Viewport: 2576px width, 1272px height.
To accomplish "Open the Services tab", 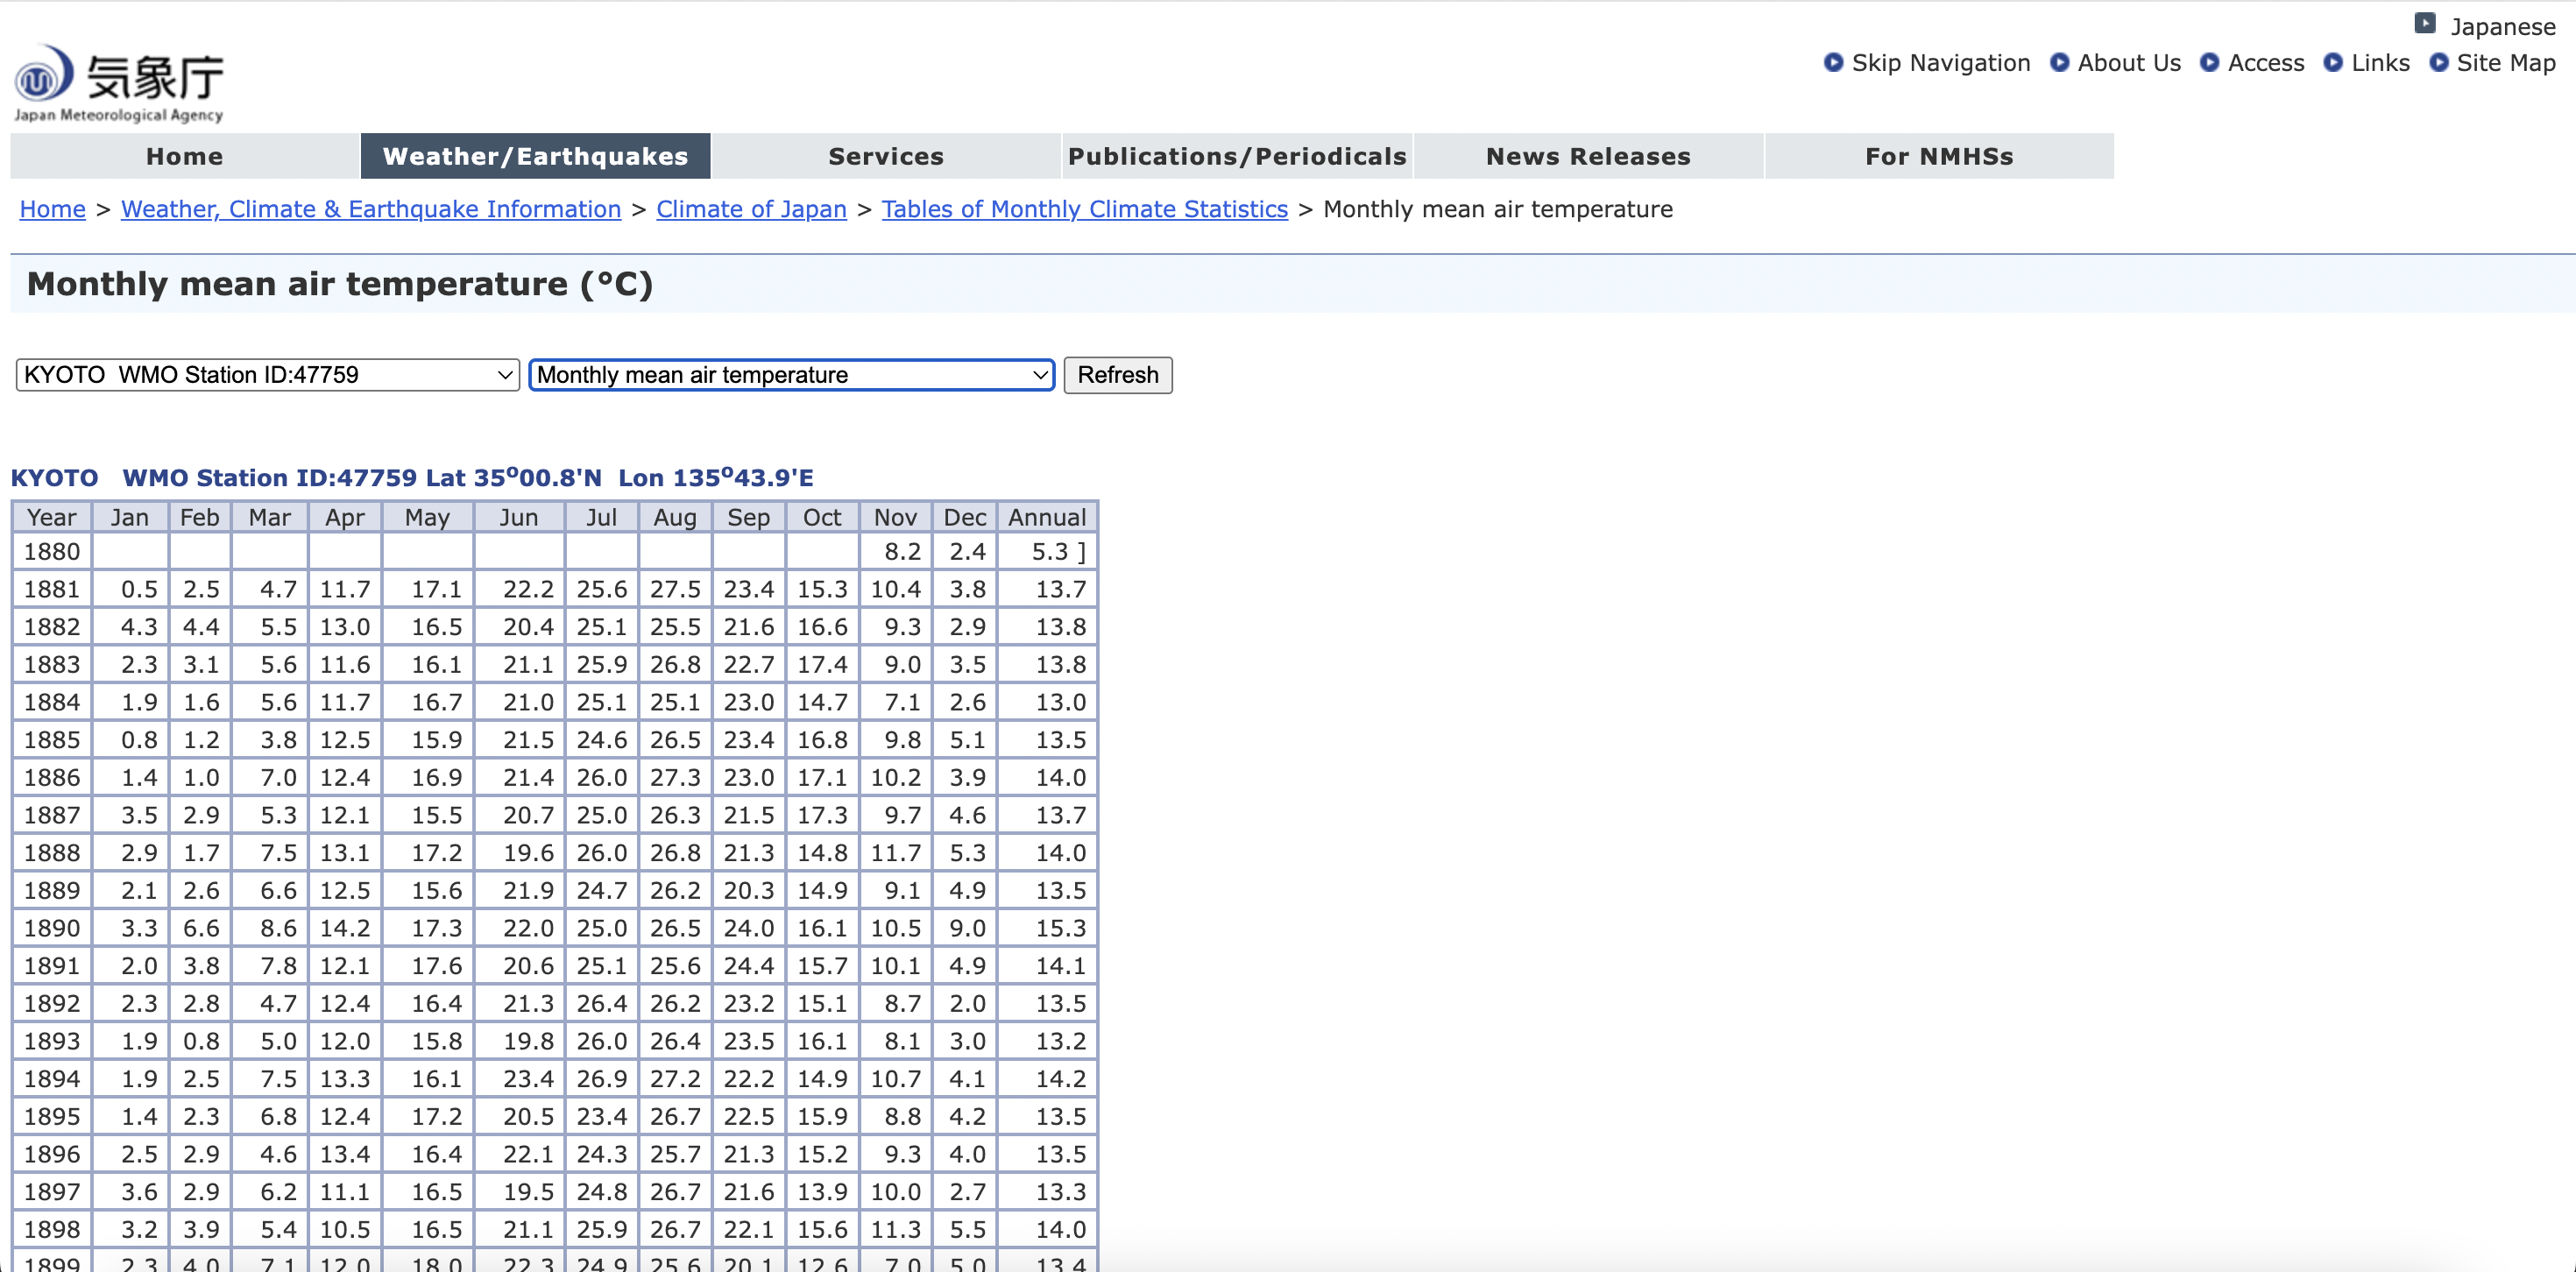I will tap(886, 156).
